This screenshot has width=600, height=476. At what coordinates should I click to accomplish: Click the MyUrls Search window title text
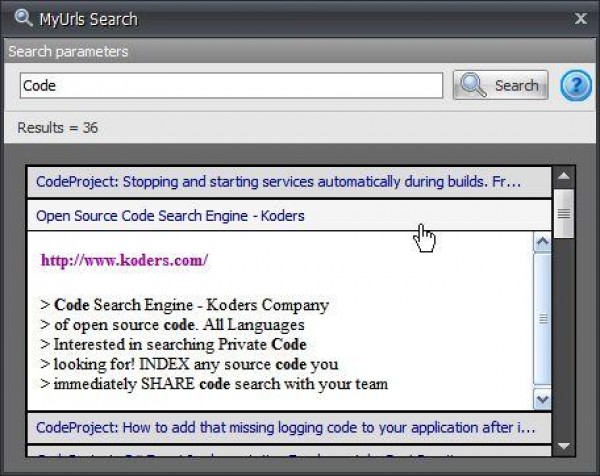click(x=88, y=19)
